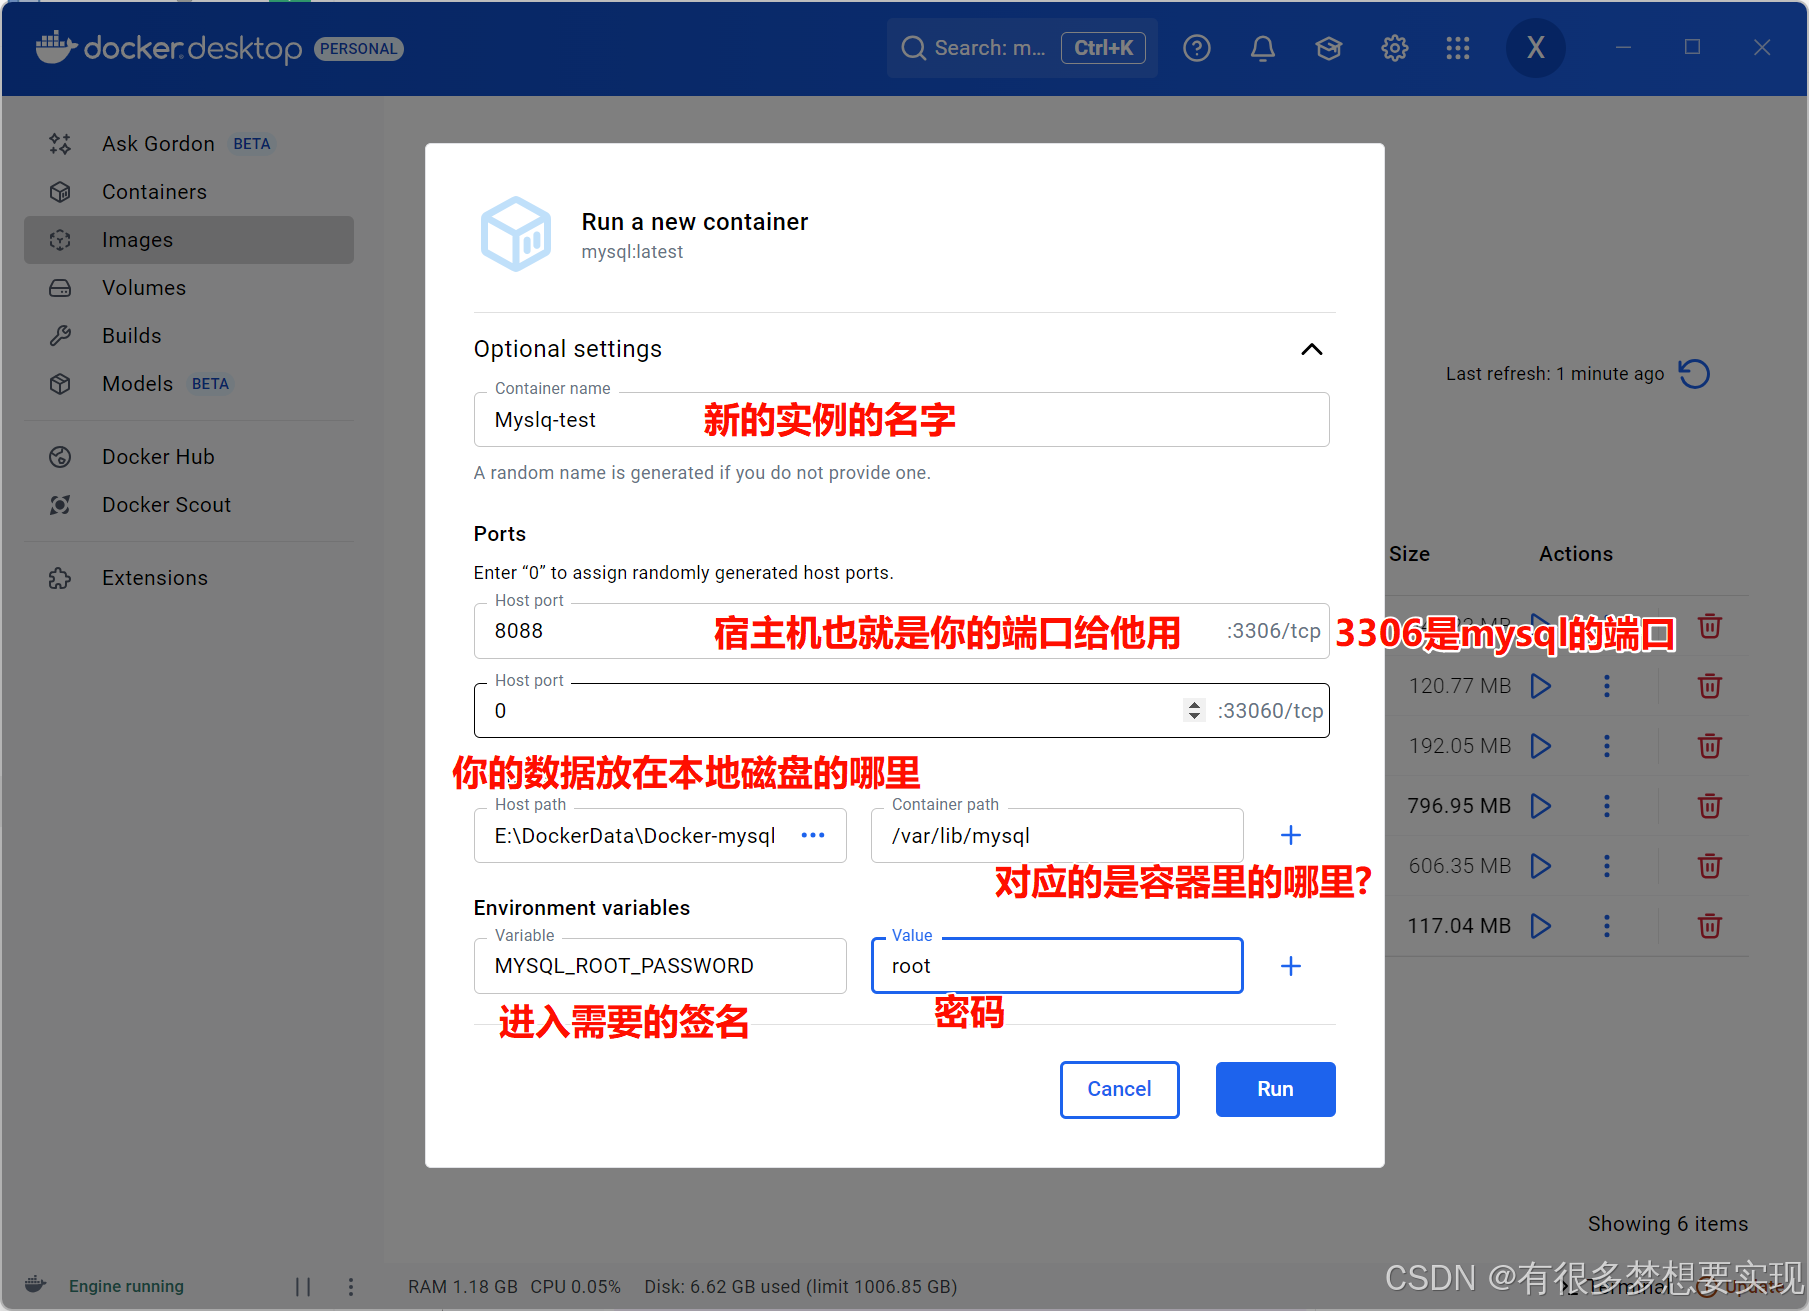Open more actions for 120.77 MB image

pos(1607,686)
